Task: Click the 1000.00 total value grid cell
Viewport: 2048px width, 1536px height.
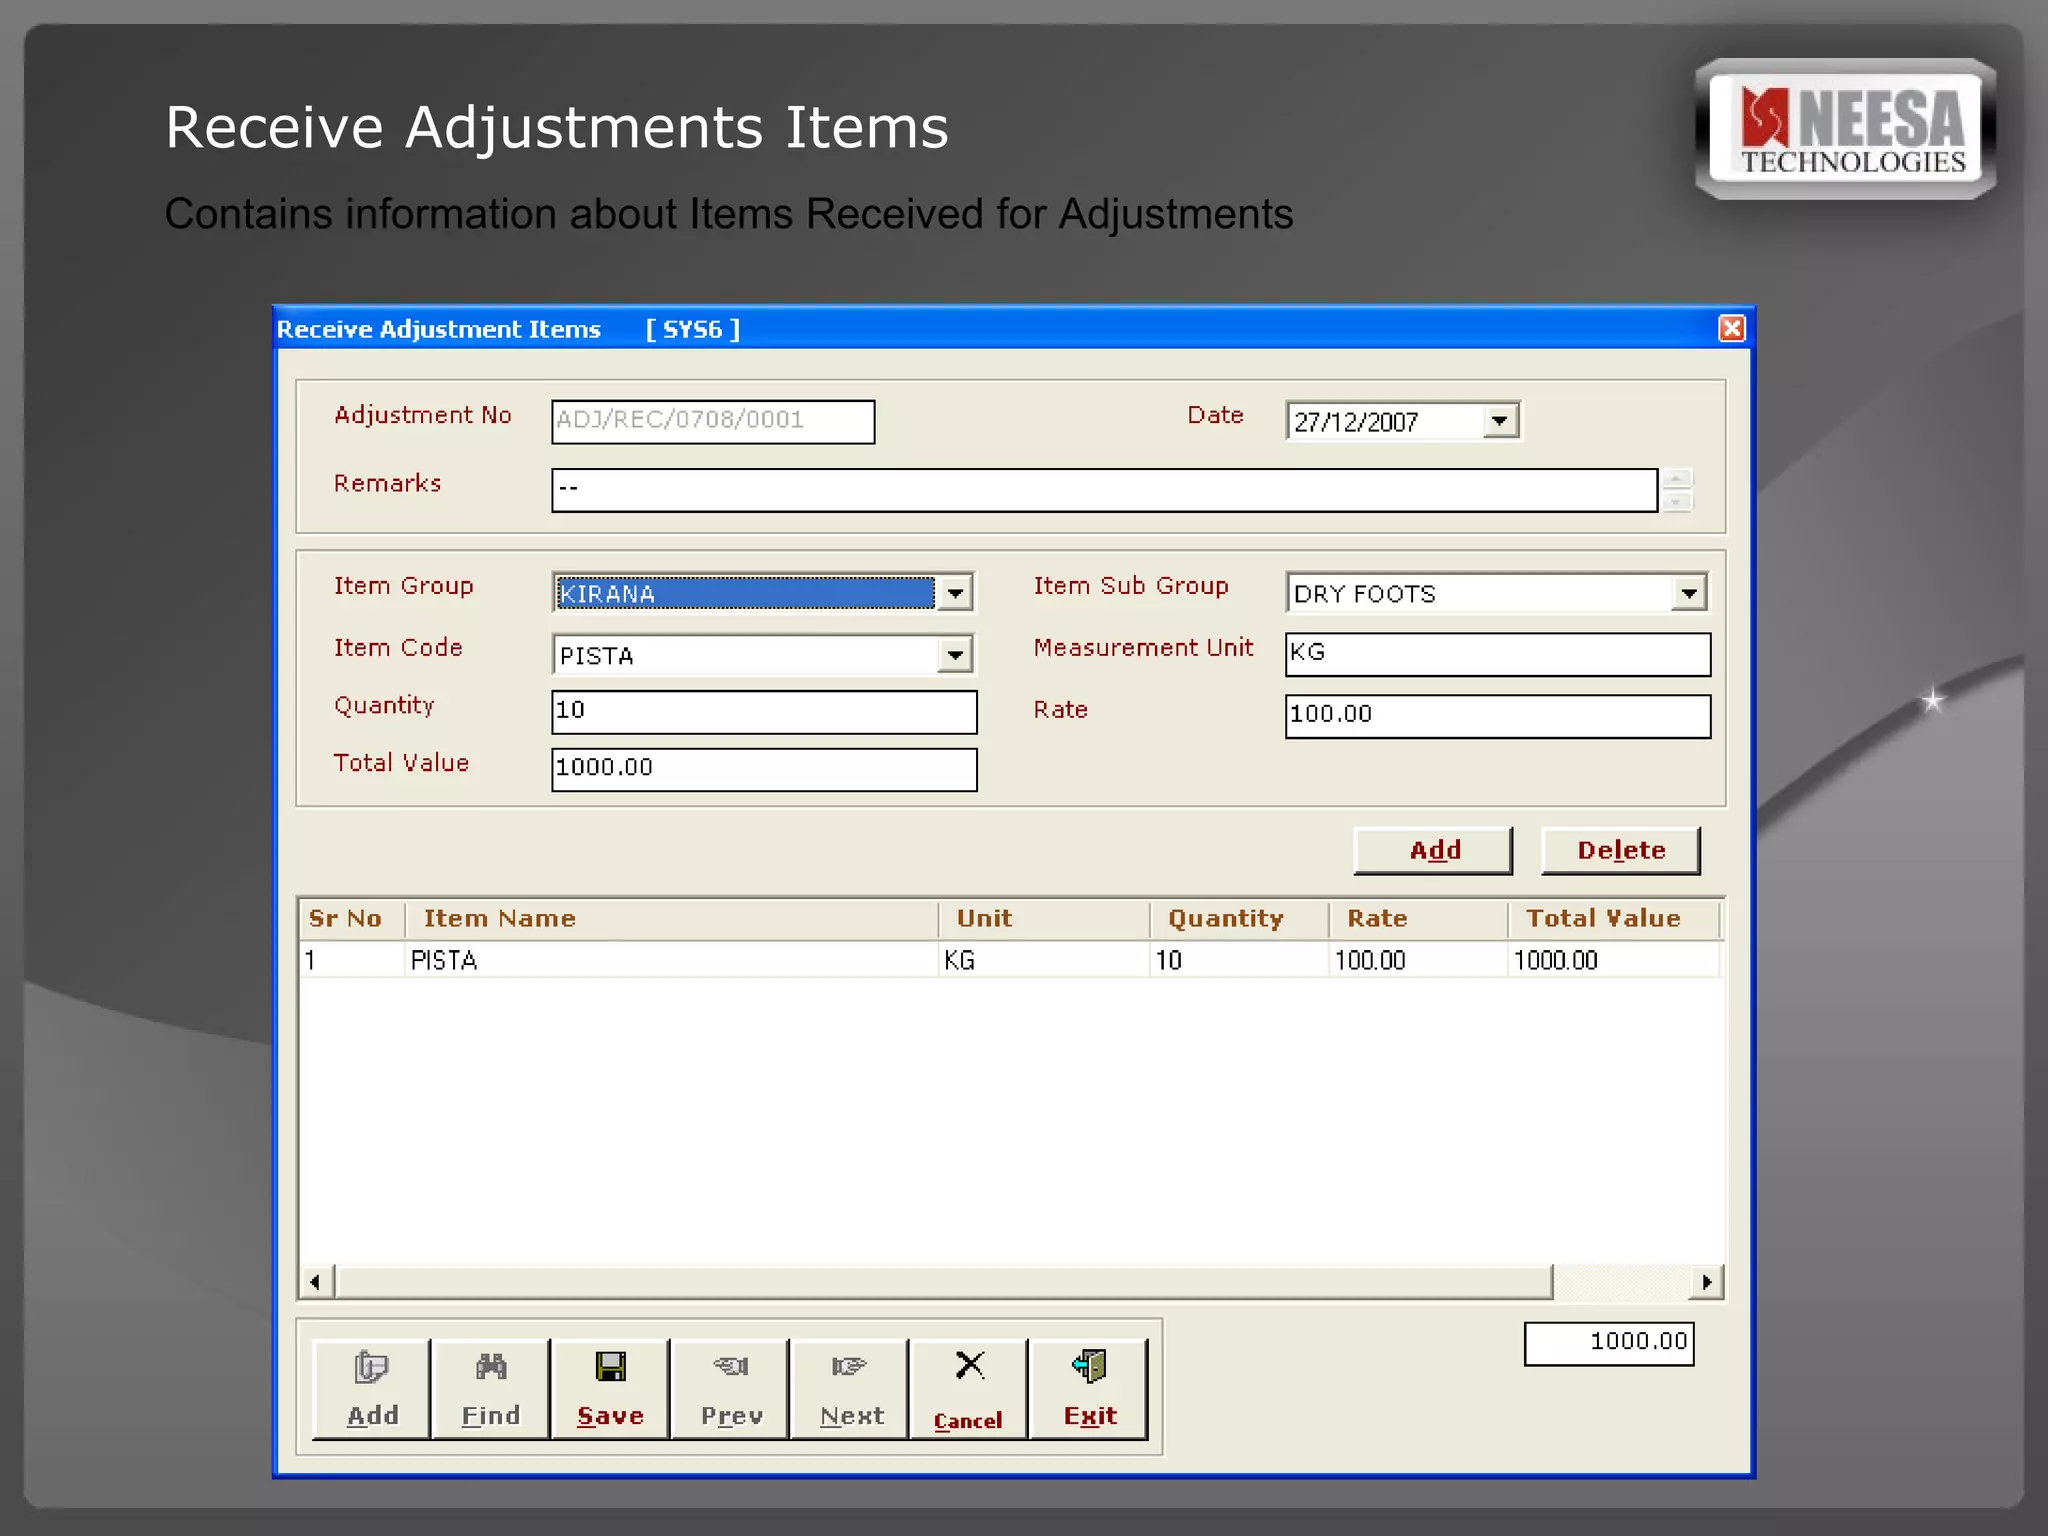Action: [1613, 960]
